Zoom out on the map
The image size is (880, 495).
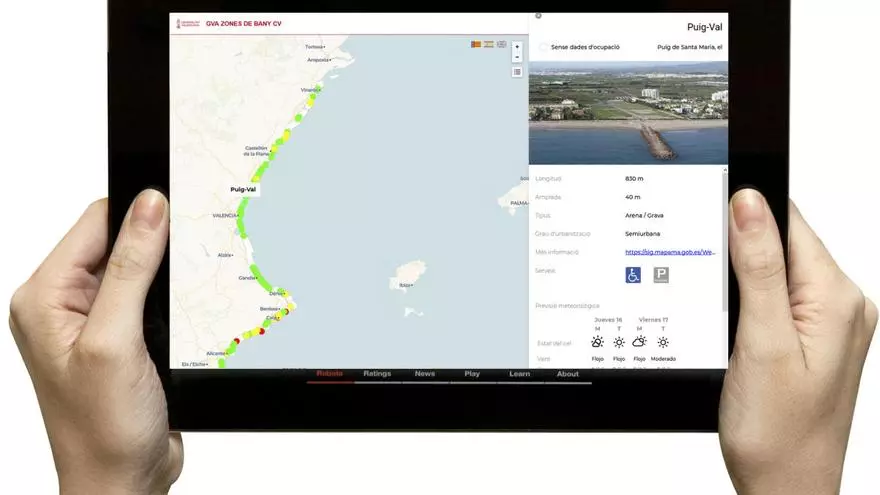point(517,57)
